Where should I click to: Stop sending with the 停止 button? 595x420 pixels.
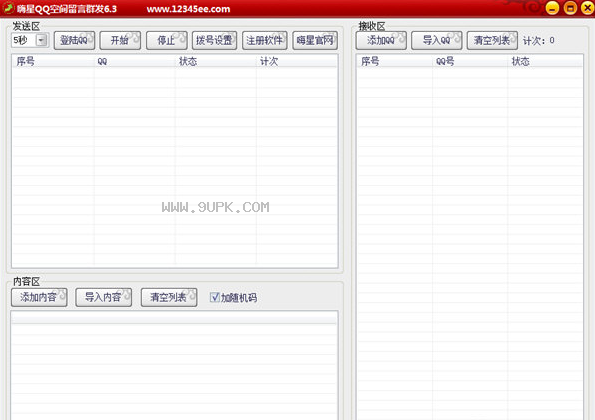coord(167,40)
